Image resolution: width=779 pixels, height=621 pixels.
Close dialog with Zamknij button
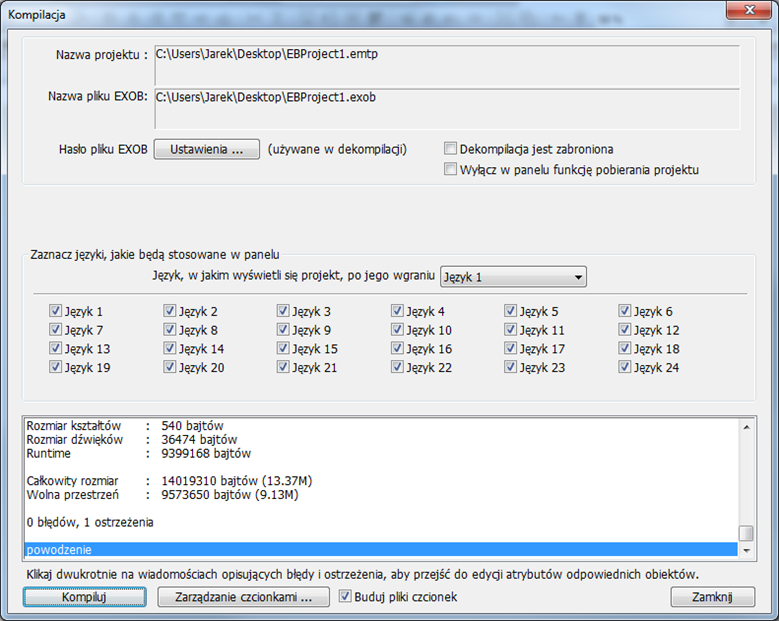[x=712, y=597]
